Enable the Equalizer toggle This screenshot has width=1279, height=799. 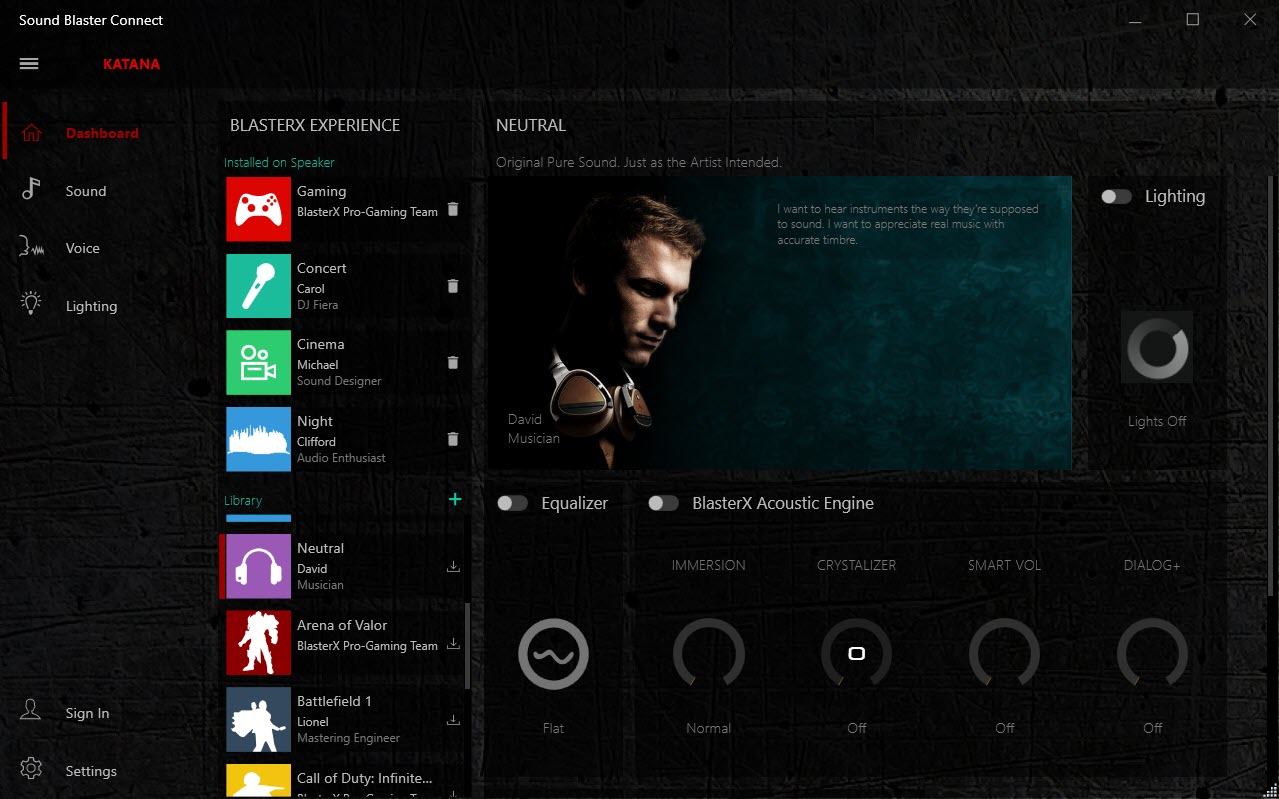(x=512, y=503)
